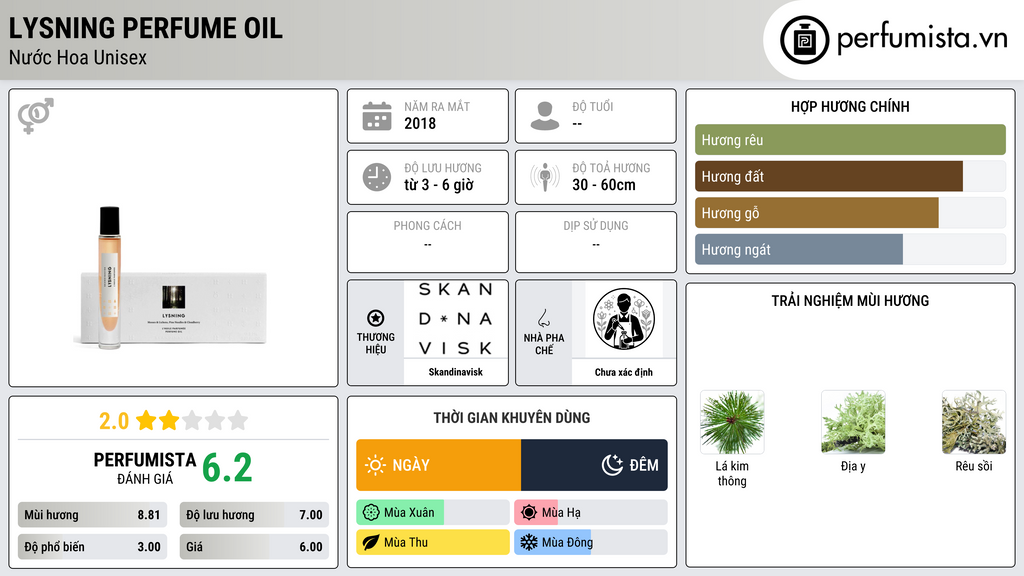Select the Hương ngát accord bar

click(x=850, y=249)
